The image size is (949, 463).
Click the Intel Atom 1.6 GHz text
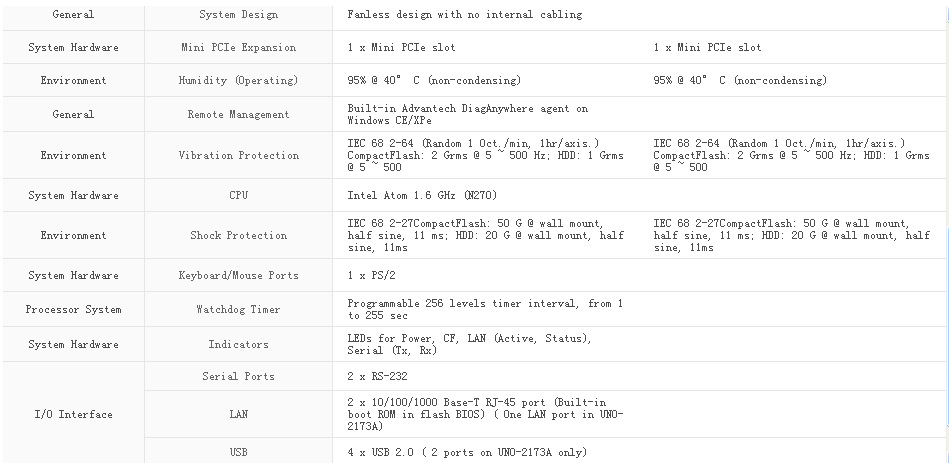(x=404, y=196)
